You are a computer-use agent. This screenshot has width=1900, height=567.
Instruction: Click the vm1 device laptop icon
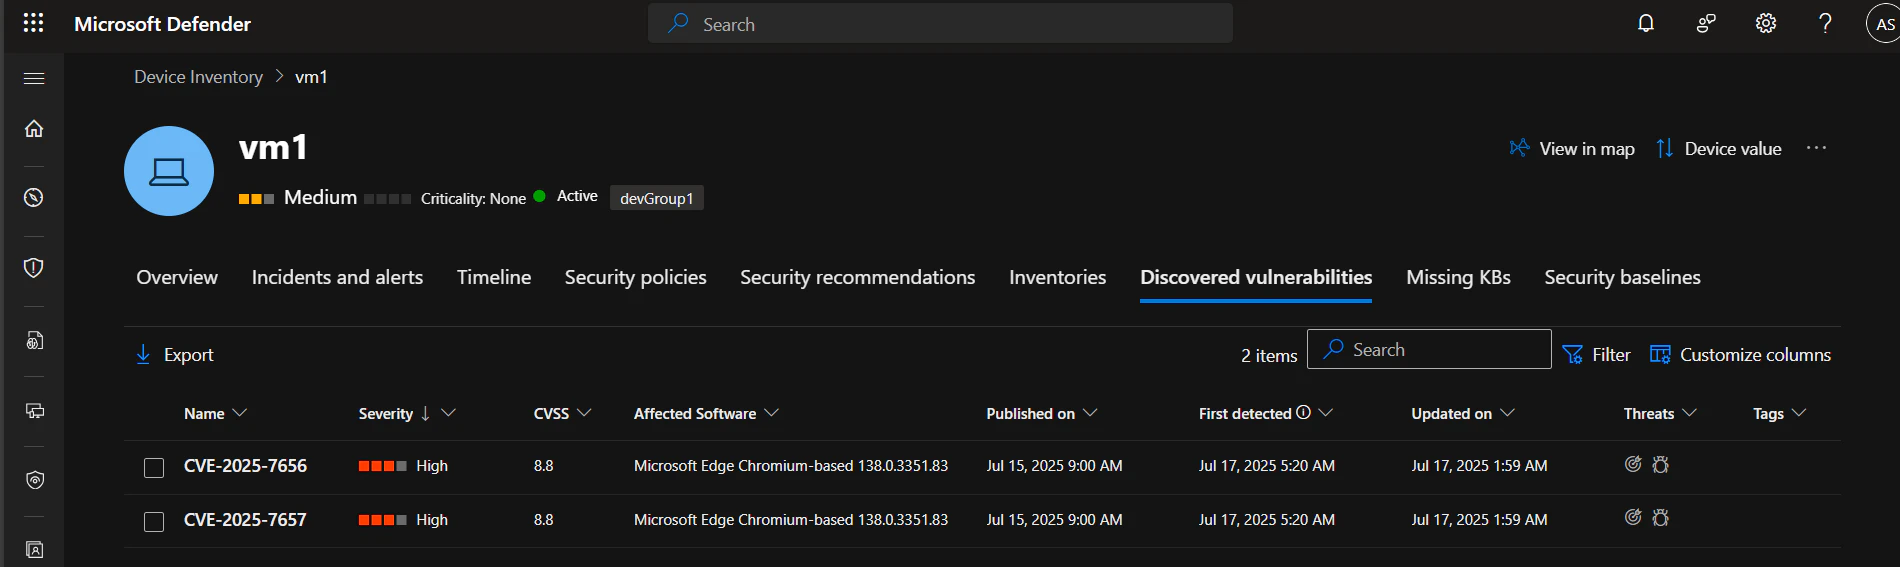169,171
